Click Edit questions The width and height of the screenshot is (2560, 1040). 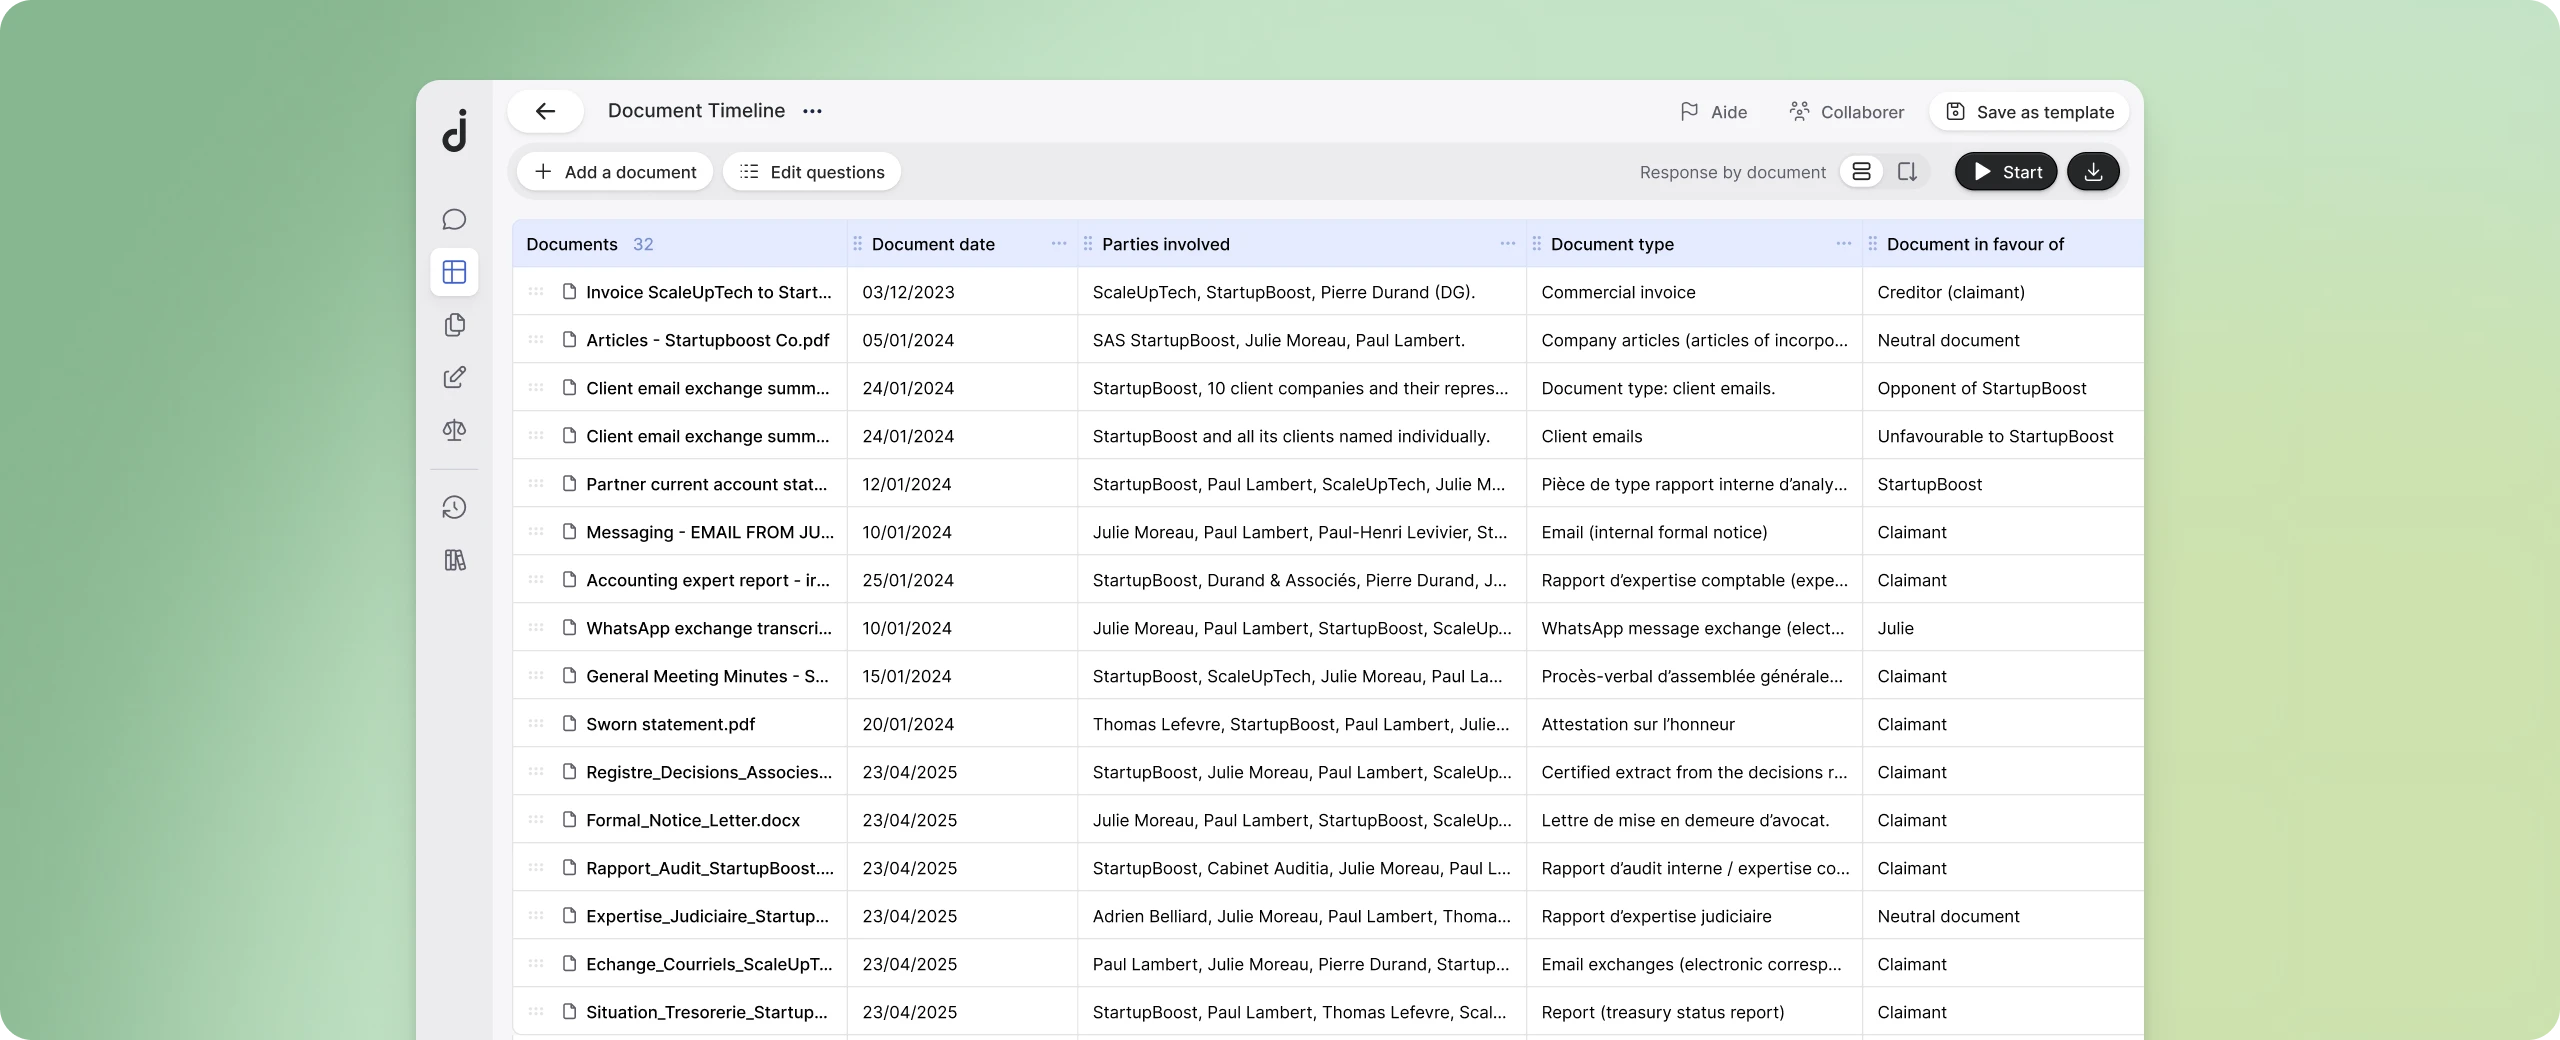(x=812, y=172)
